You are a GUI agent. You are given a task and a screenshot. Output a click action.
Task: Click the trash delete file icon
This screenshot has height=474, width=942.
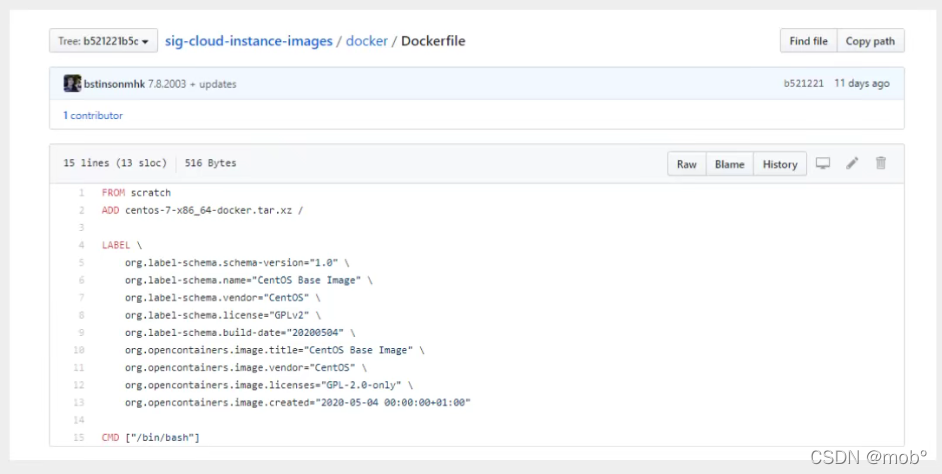881,164
